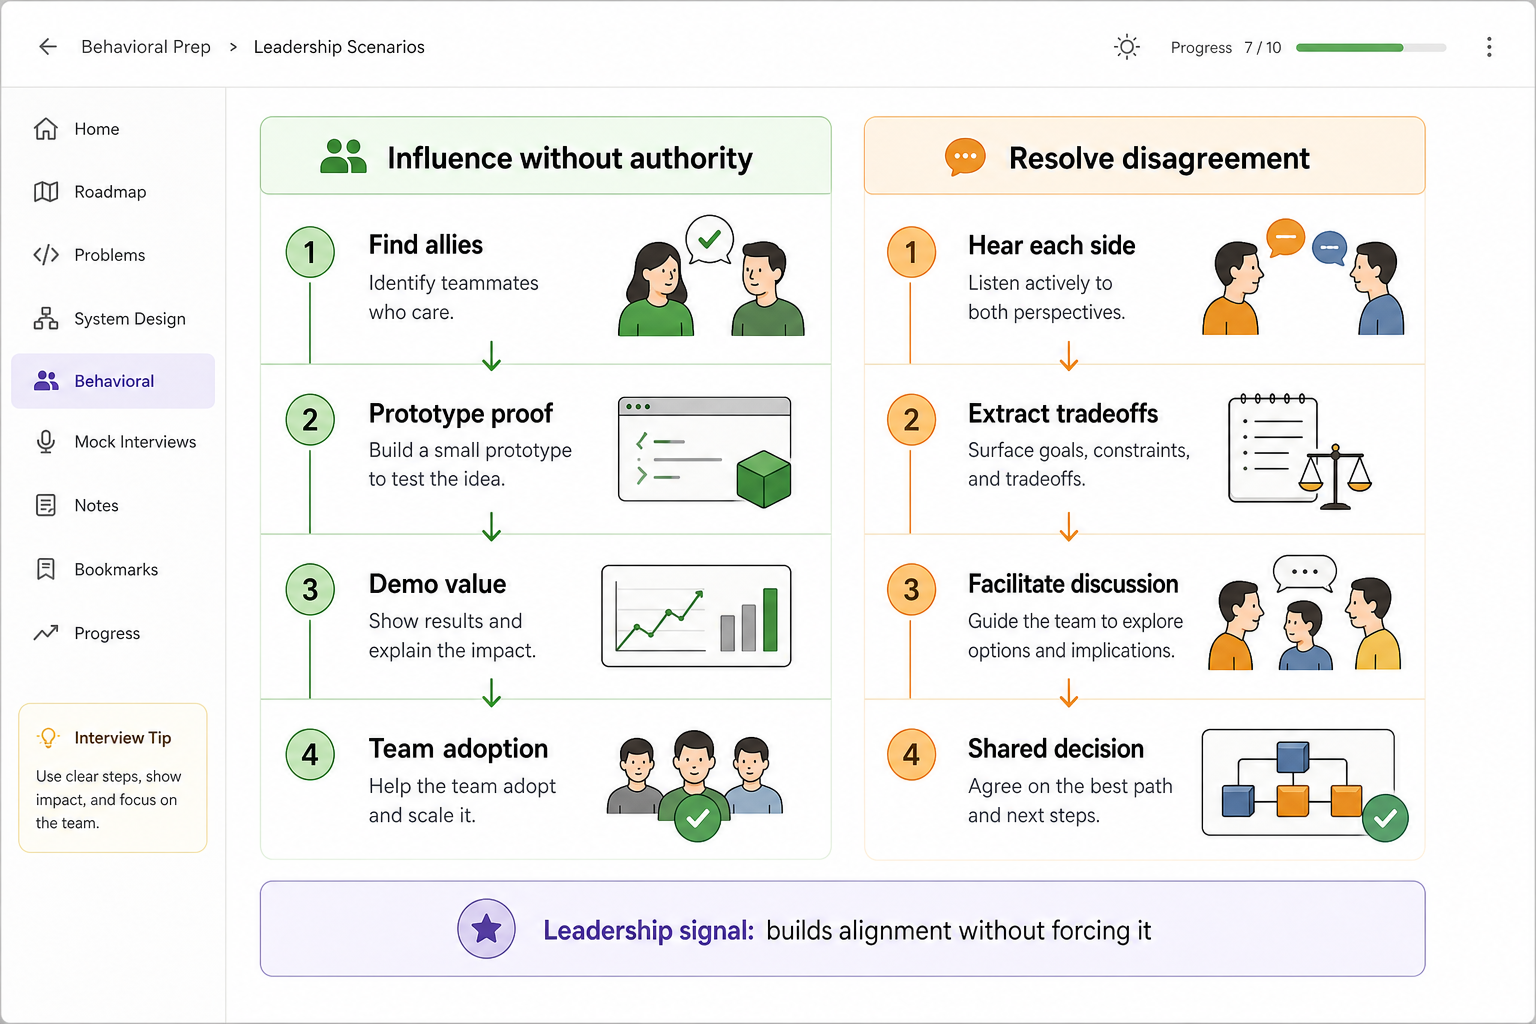
Task: Click the Resolve disagreement header
Action: 1144,156
